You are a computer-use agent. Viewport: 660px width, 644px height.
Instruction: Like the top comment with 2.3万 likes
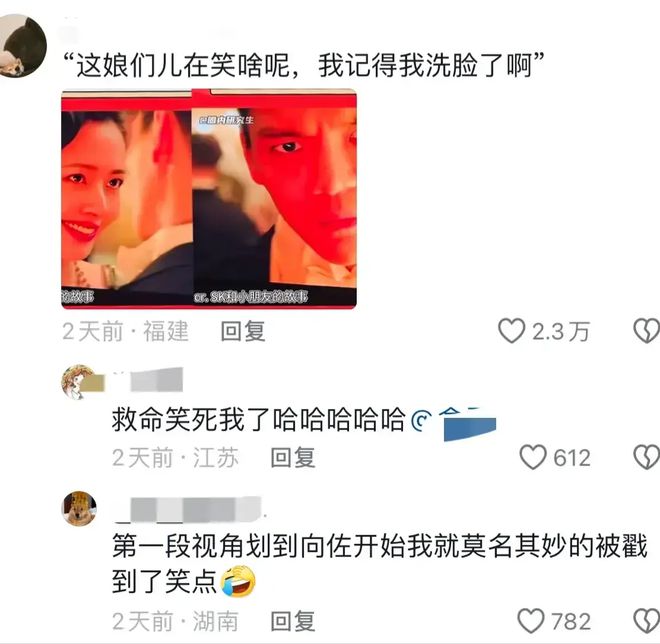[x=511, y=331]
